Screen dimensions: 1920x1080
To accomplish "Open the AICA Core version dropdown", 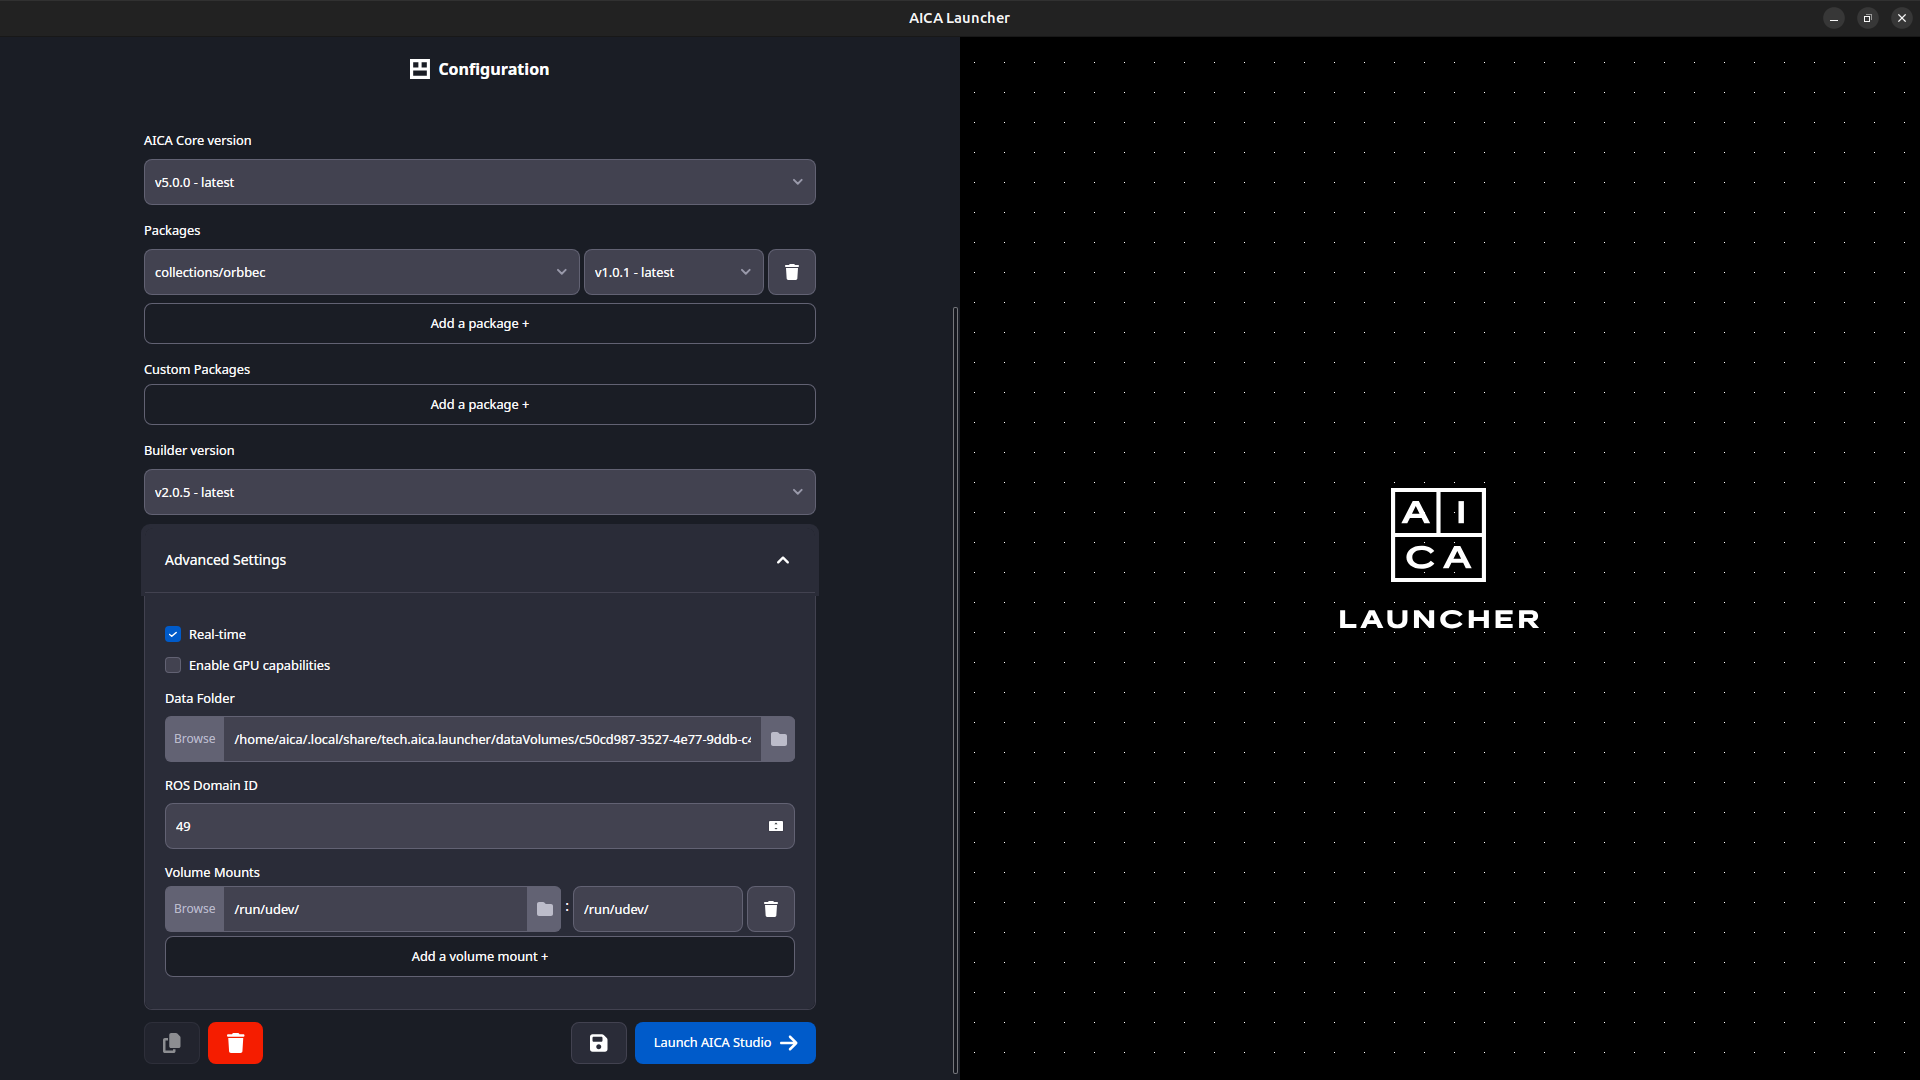I will [x=479, y=182].
